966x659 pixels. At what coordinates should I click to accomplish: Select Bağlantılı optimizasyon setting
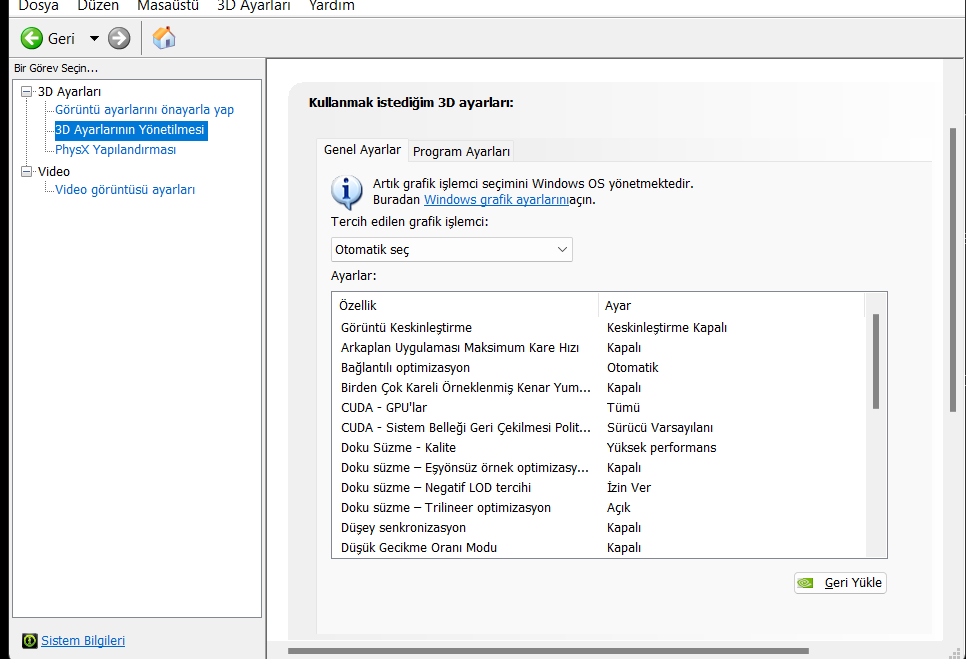599,368
